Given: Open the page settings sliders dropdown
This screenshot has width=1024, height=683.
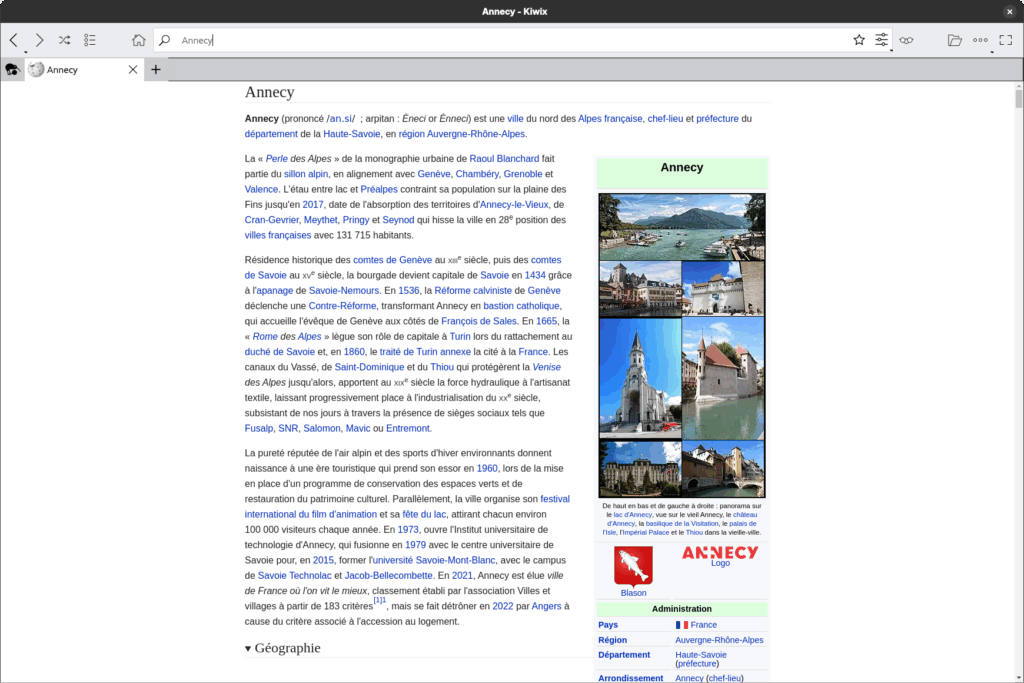Looking at the screenshot, I should click(881, 40).
